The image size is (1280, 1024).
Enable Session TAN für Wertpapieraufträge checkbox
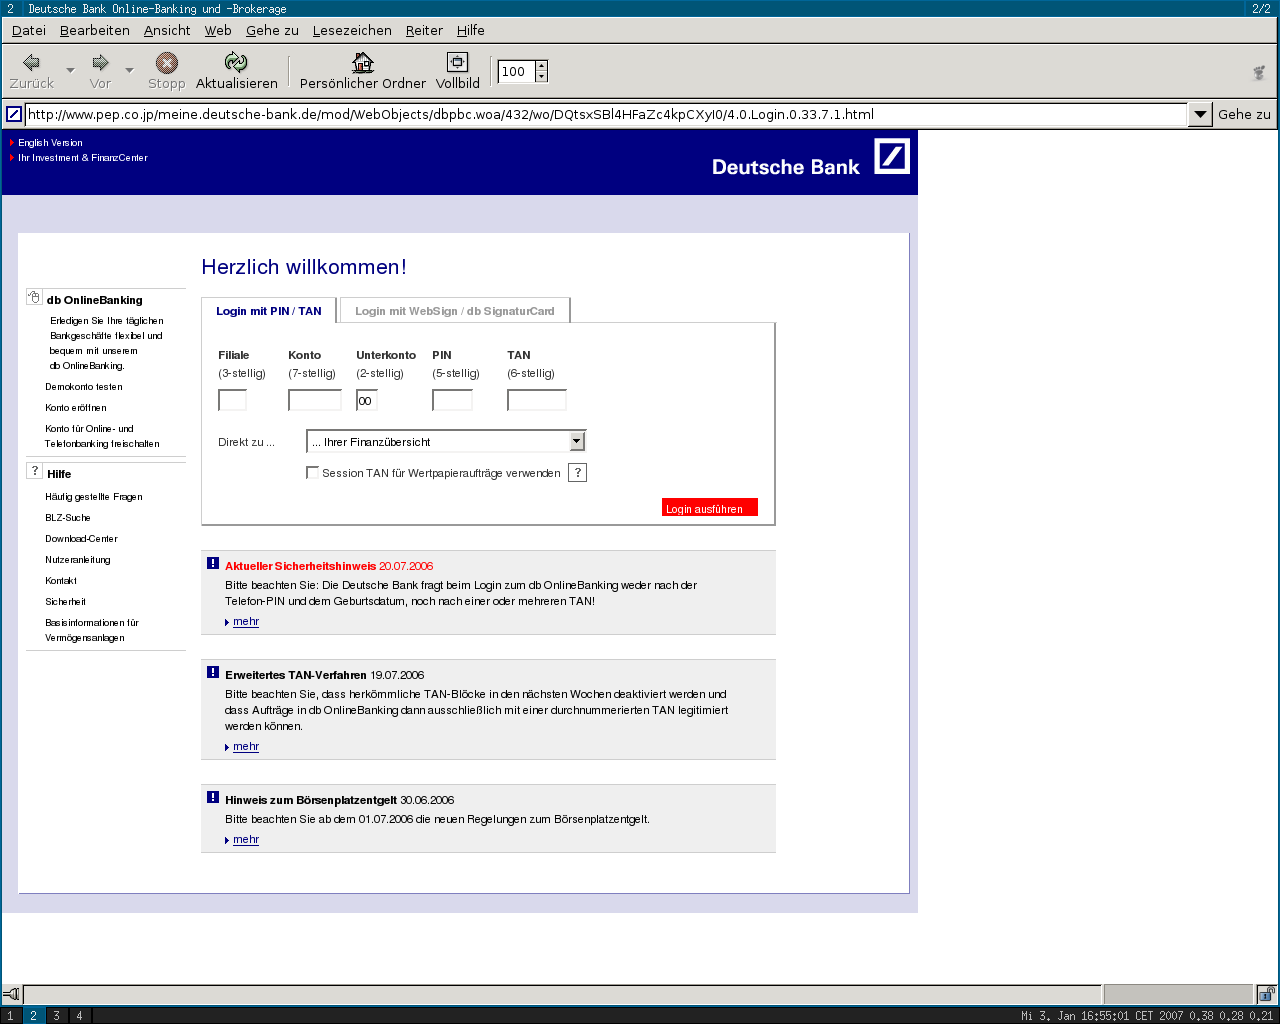click(312, 473)
